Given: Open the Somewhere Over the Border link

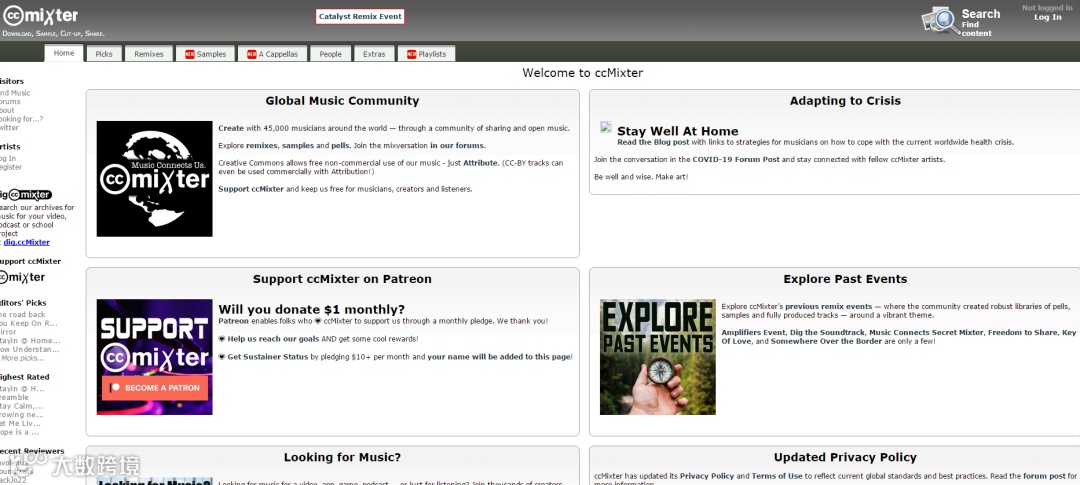Looking at the screenshot, I should pyautogui.click(x=827, y=341).
